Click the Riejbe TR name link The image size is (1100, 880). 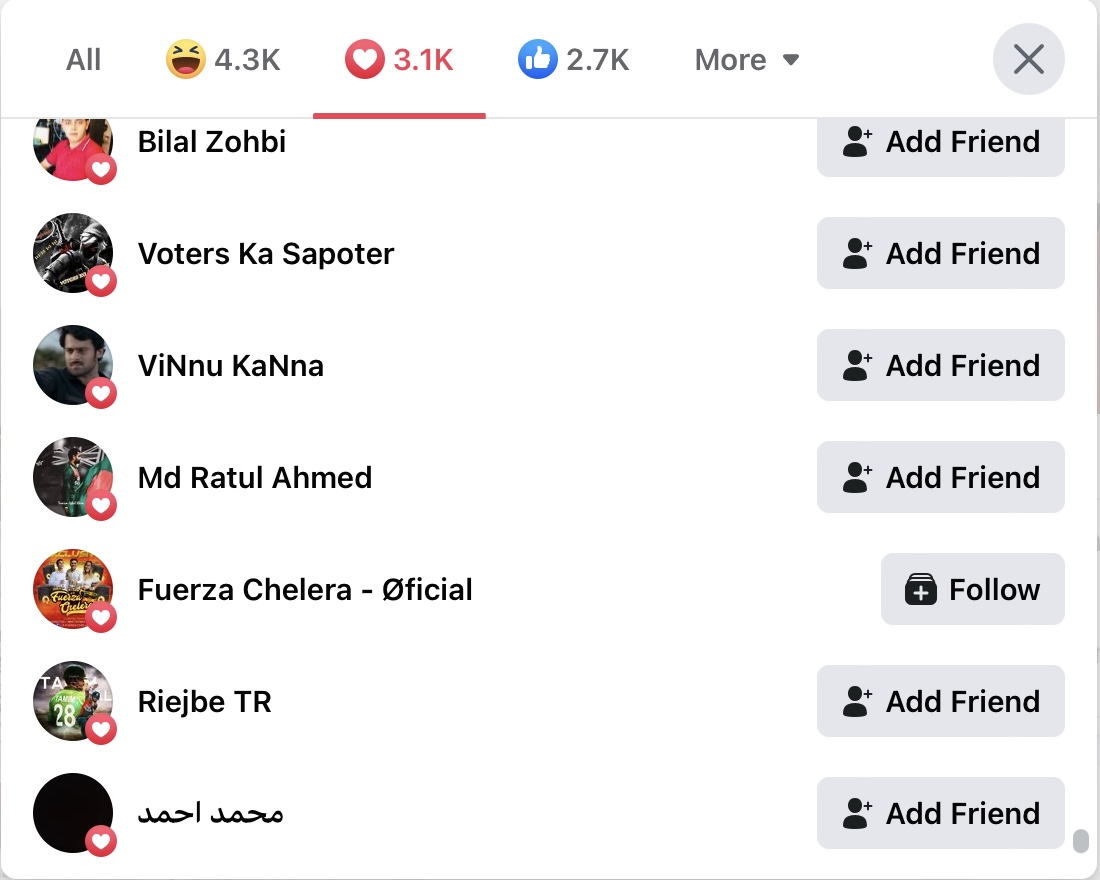[x=204, y=701]
